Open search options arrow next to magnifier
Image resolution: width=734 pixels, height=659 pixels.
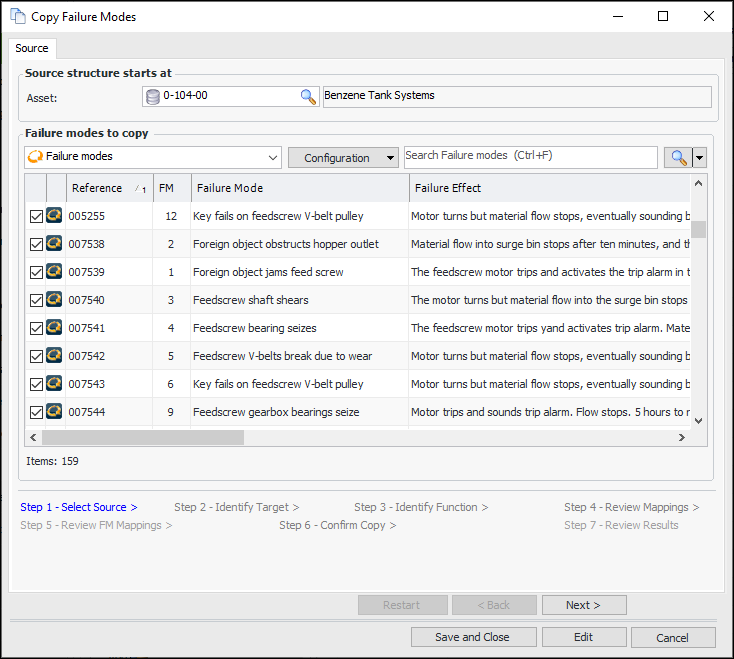click(700, 157)
